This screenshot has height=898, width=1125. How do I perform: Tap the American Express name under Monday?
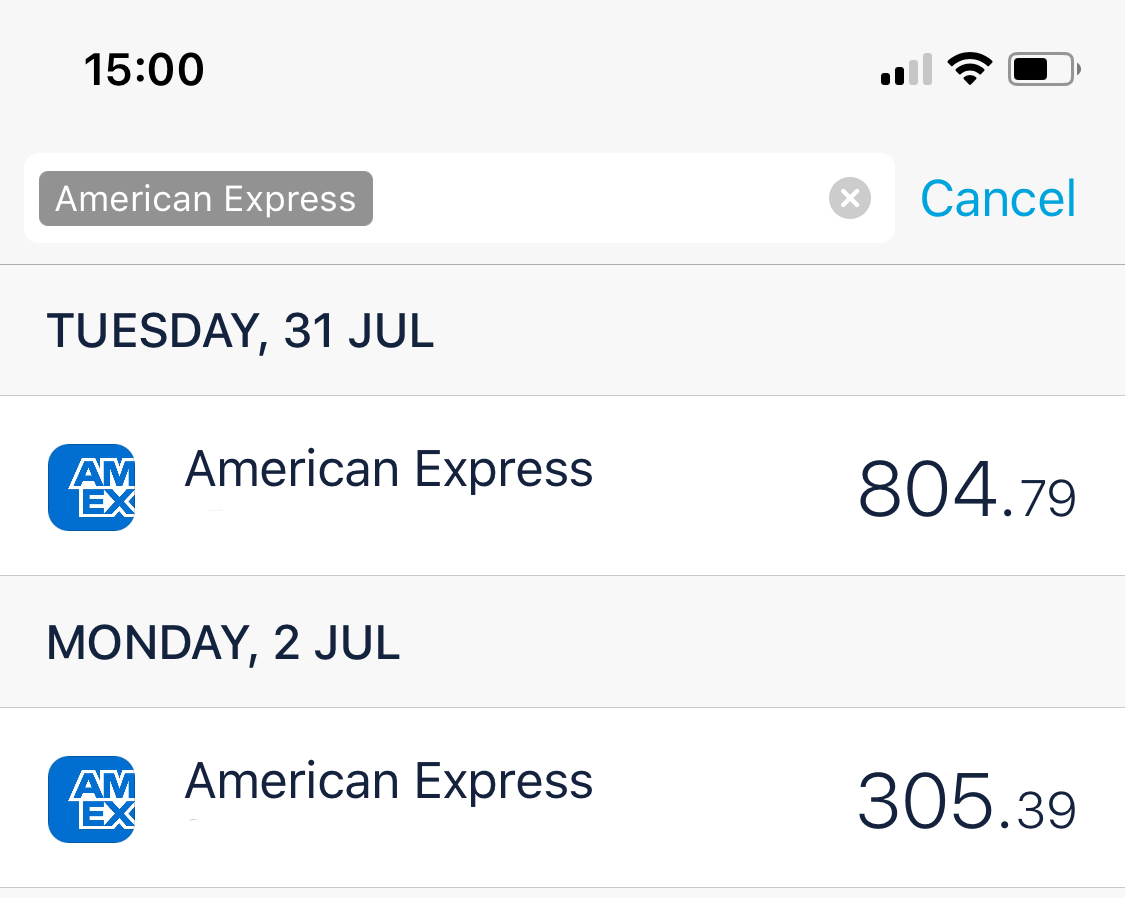click(389, 781)
